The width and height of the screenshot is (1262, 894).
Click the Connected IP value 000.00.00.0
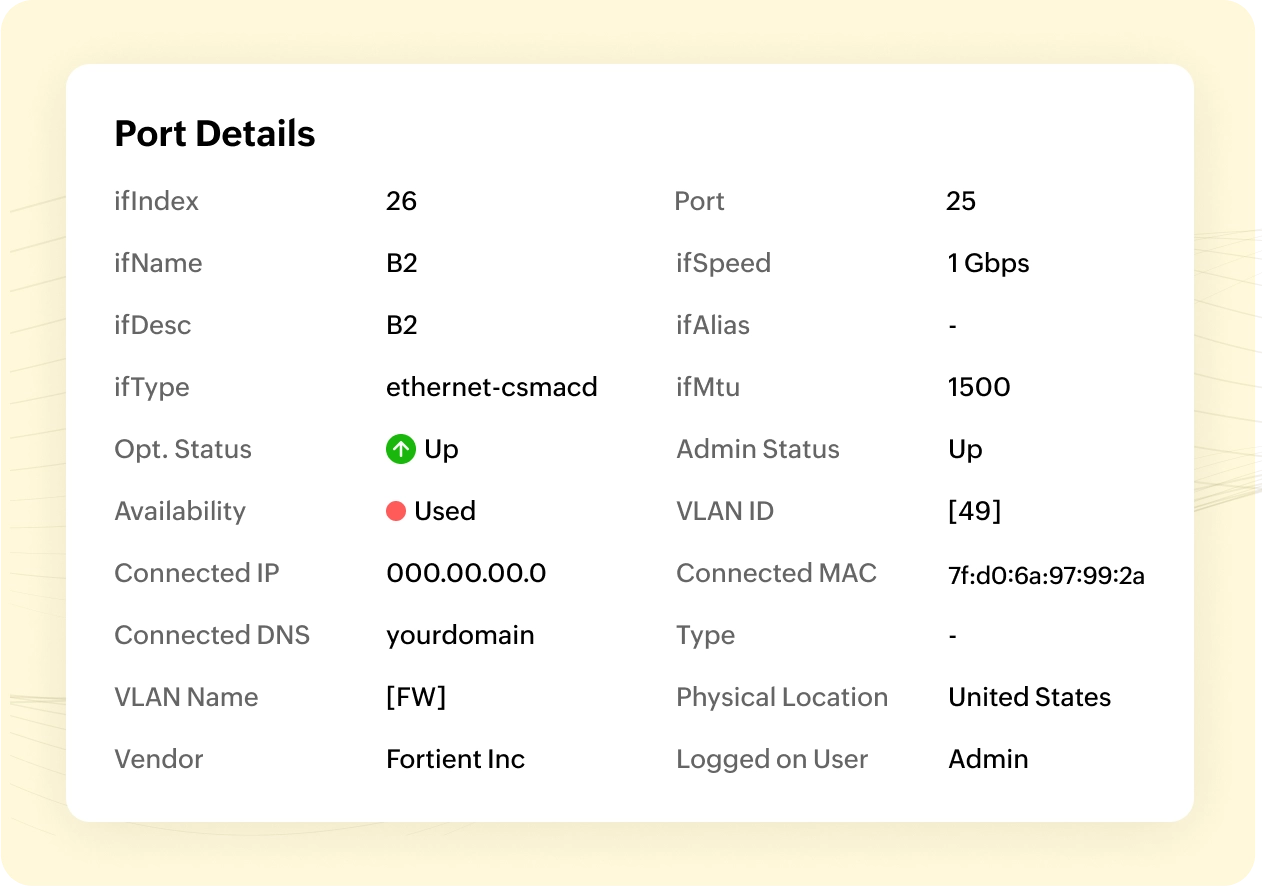pyautogui.click(x=466, y=573)
